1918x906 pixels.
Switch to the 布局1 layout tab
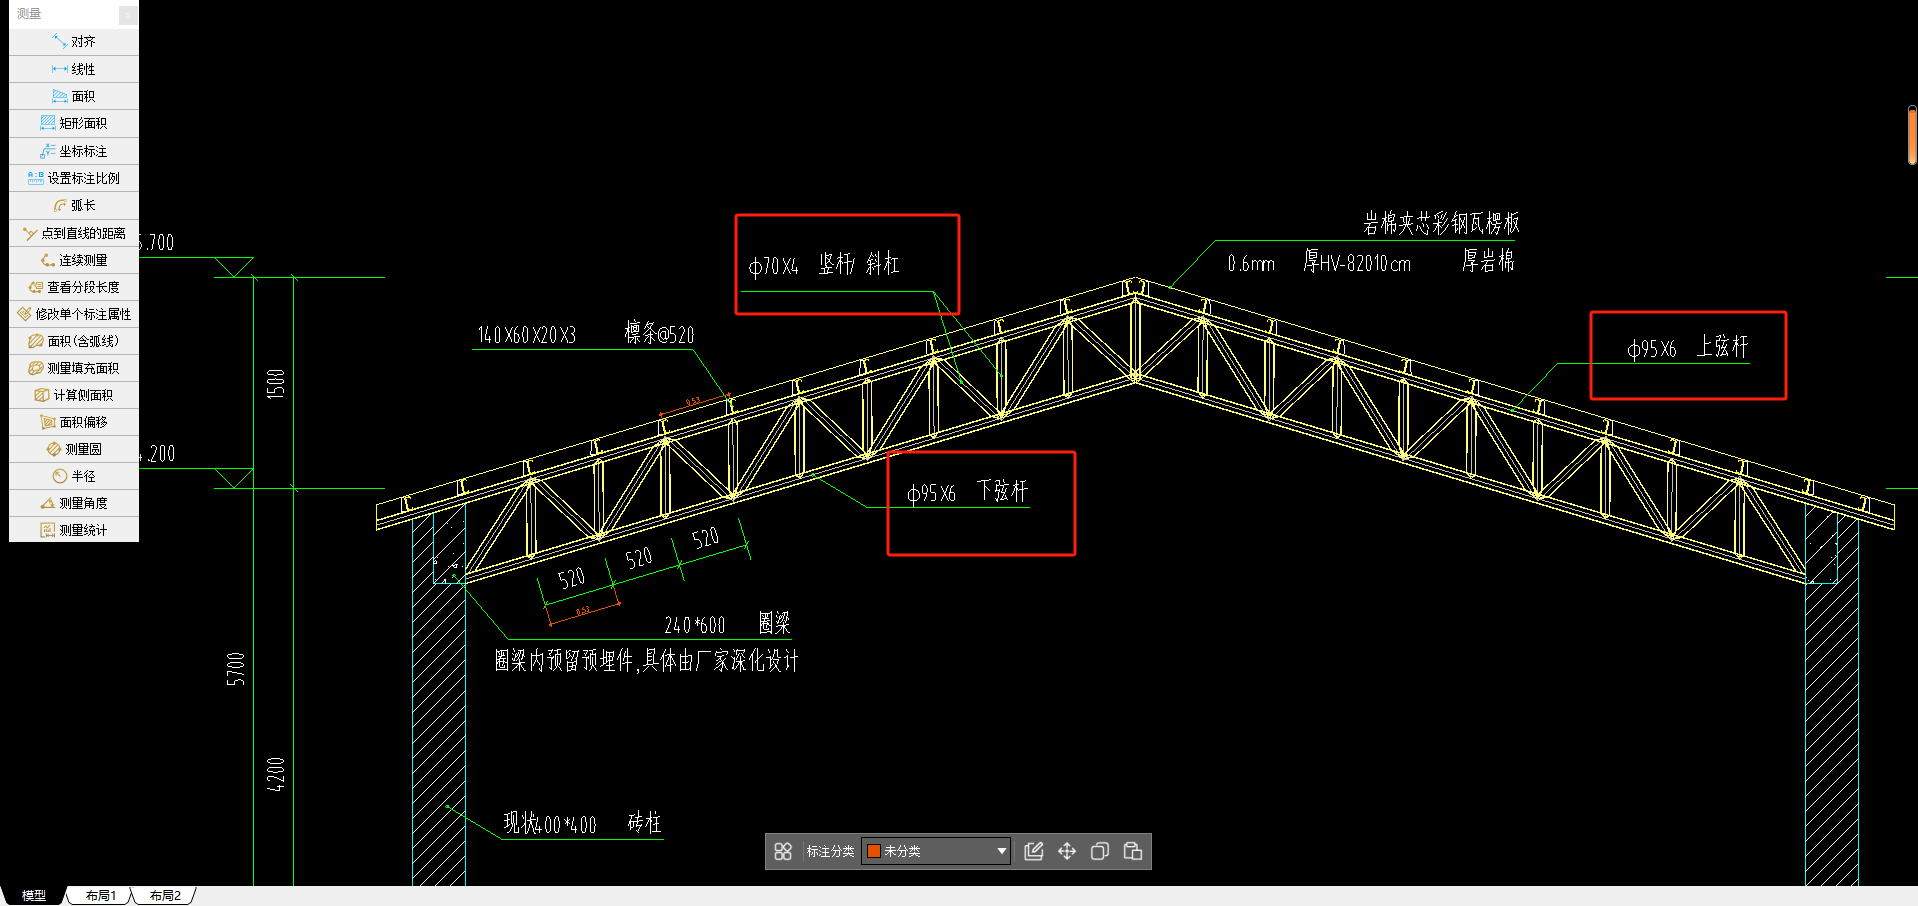click(x=101, y=896)
